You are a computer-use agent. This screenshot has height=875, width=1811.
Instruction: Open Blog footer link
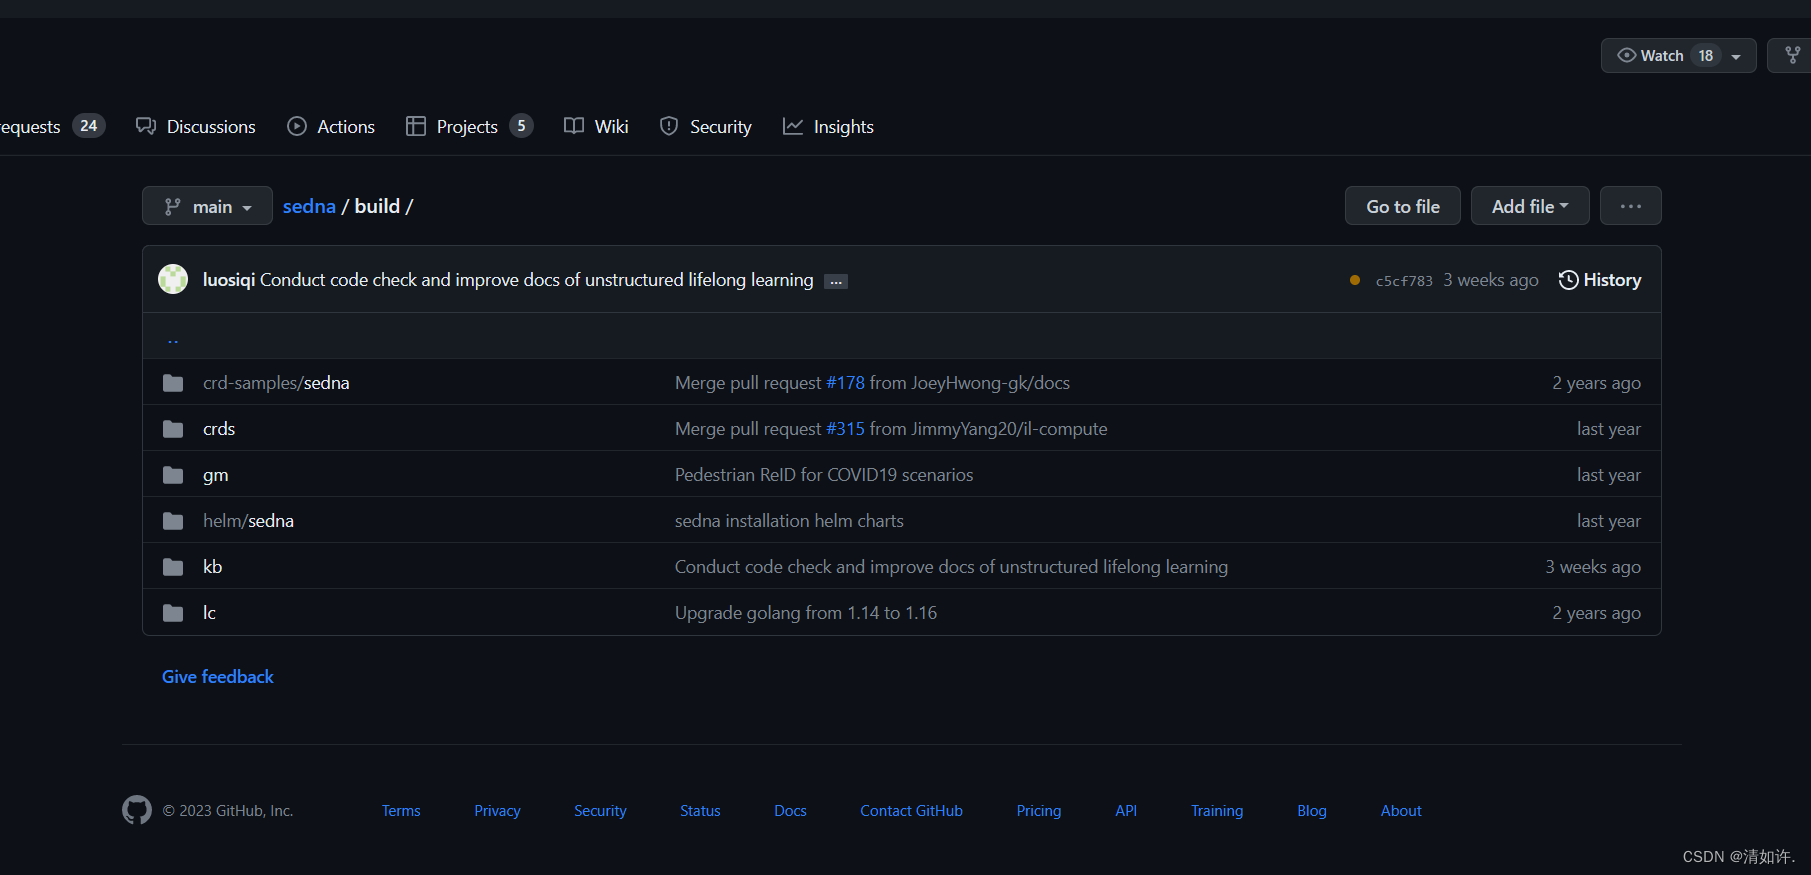tap(1312, 811)
